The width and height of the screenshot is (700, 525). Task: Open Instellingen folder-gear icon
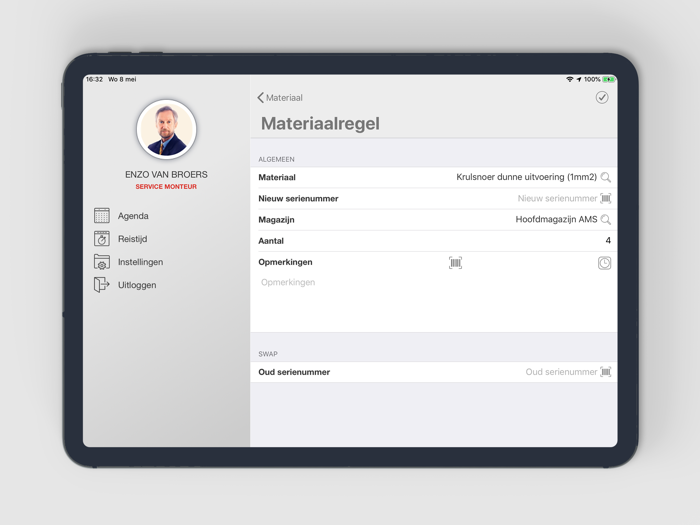102,262
